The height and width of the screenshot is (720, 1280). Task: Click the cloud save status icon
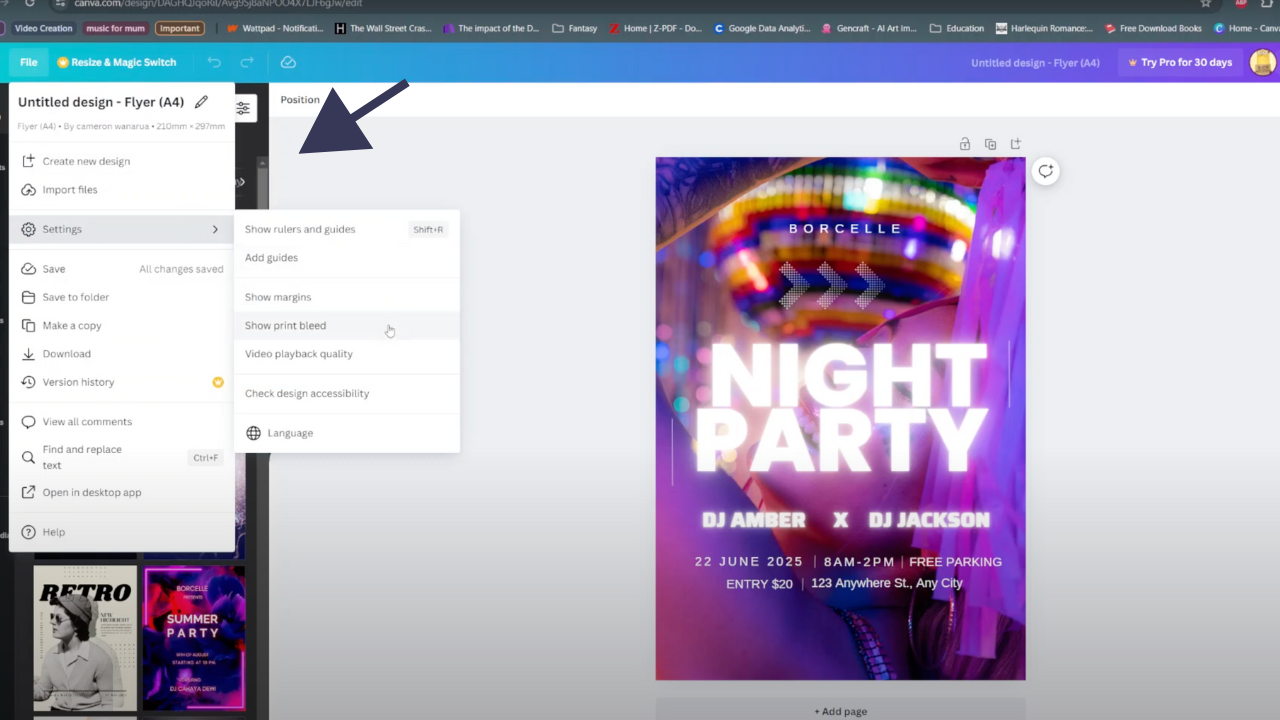(288, 62)
